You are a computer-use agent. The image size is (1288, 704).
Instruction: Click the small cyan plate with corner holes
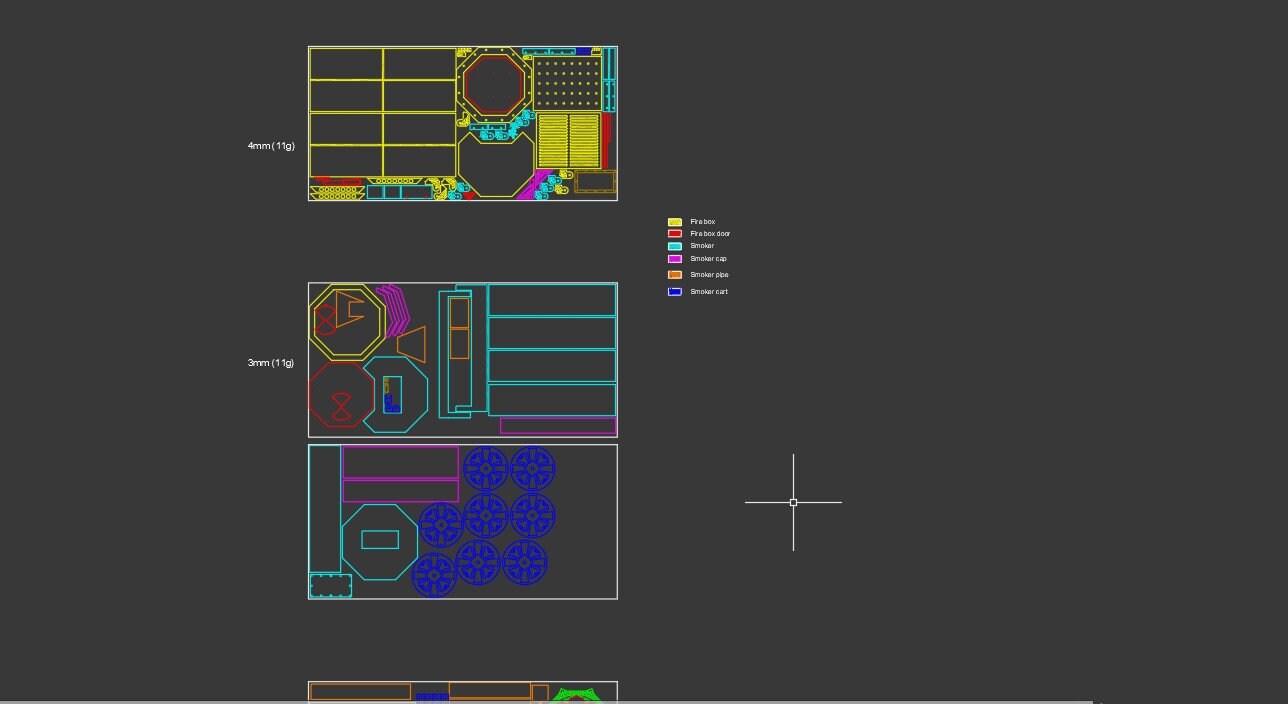330,586
